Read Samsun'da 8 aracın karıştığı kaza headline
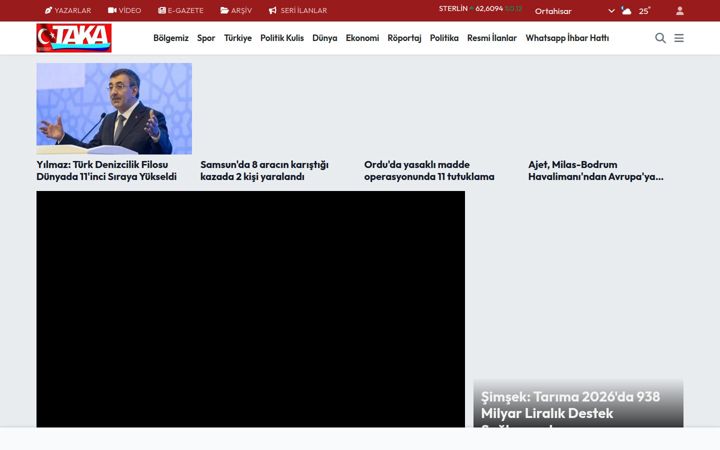 point(264,170)
